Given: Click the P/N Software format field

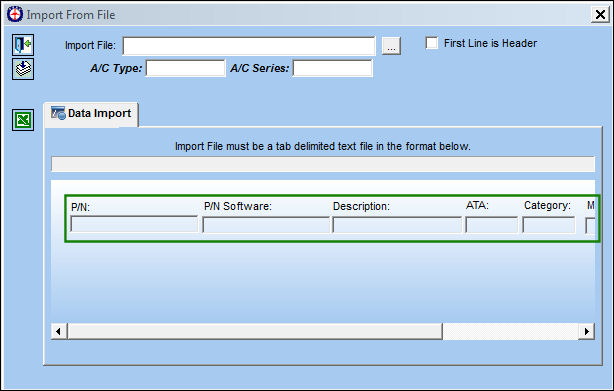Looking at the screenshot, I should click(266, 225).
